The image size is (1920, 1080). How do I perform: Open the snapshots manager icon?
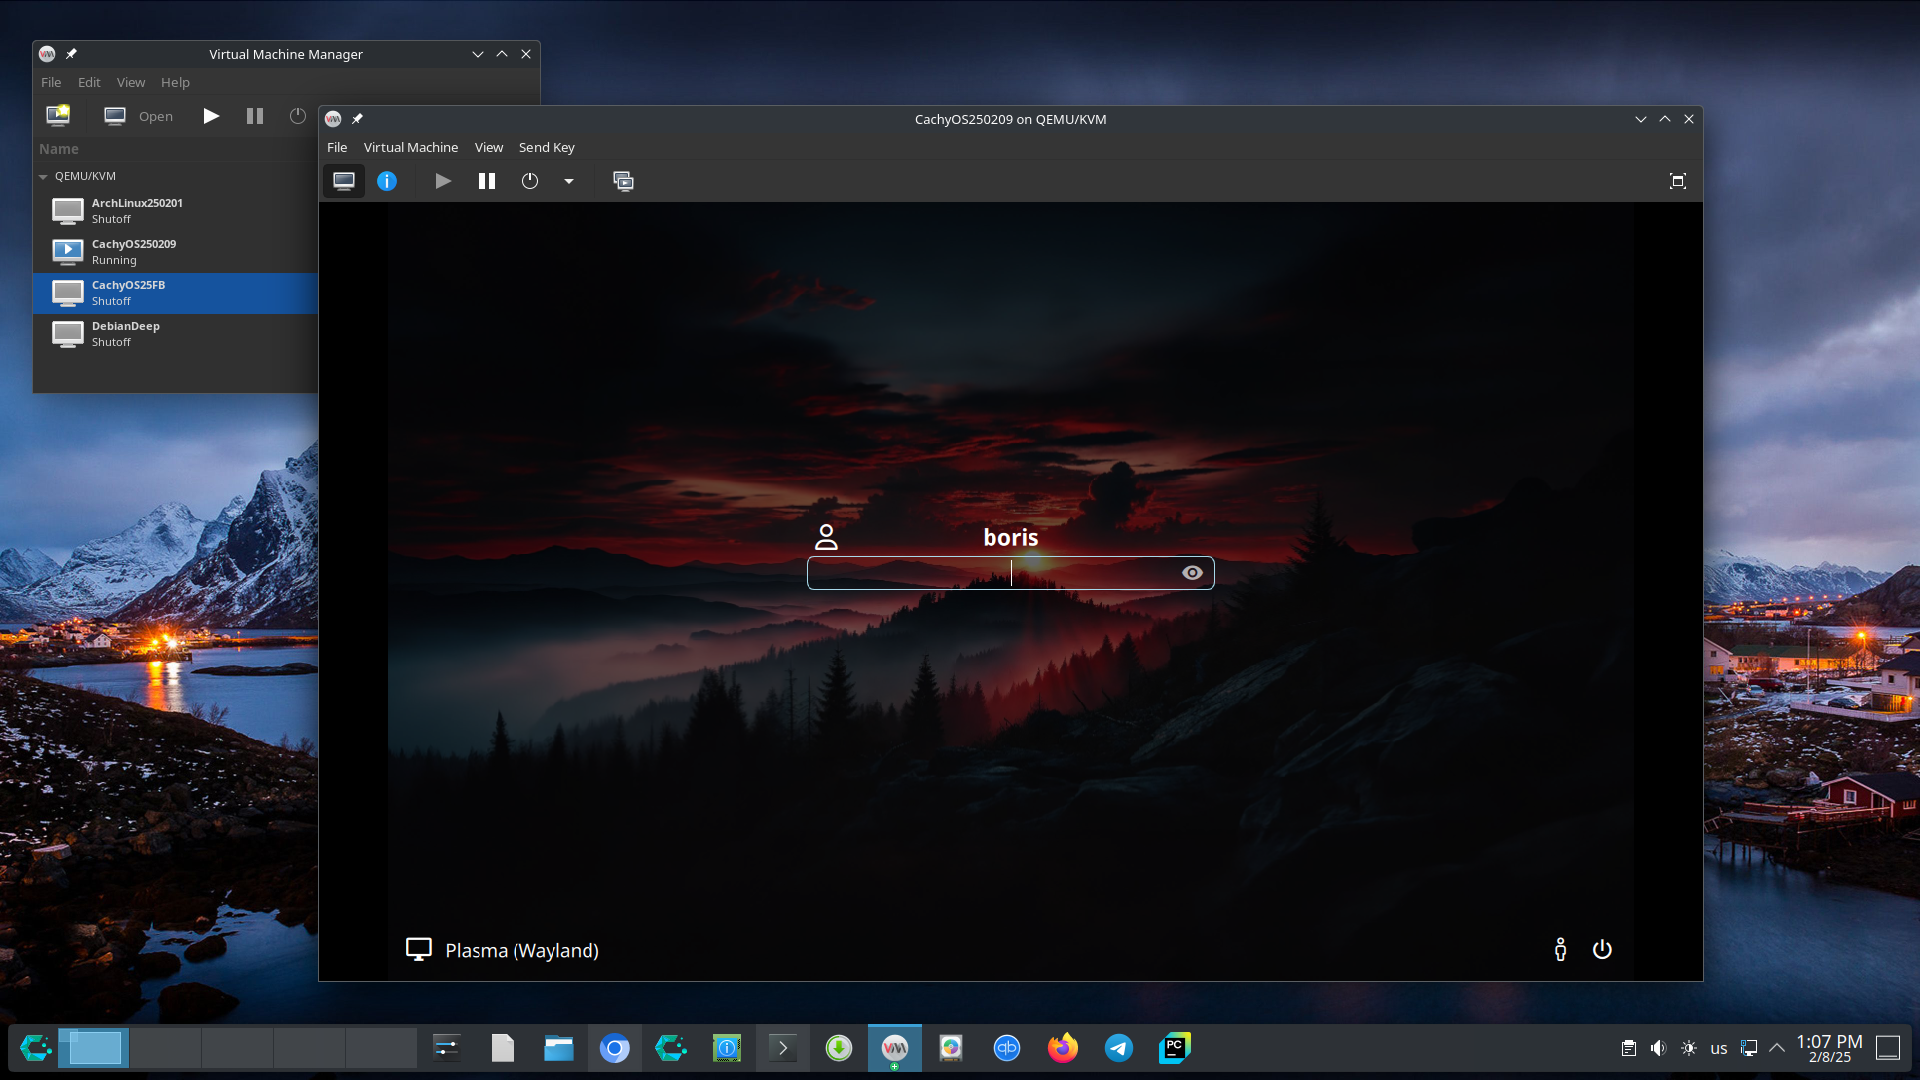click(623, 181)
